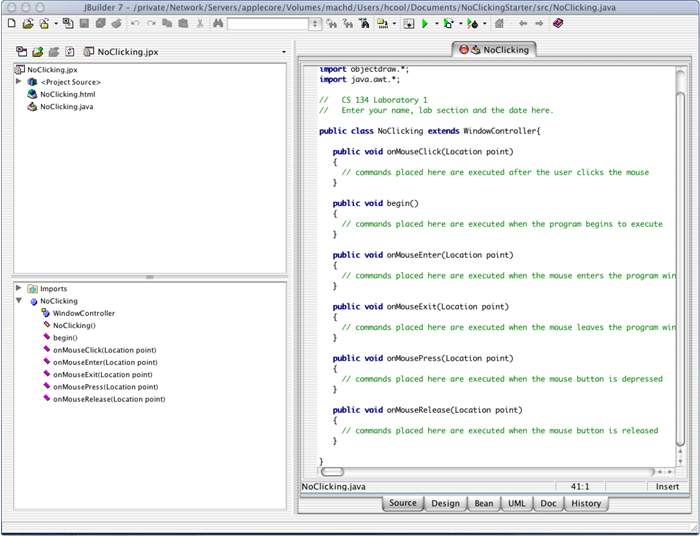Click the New file icon in toolbar

[11, 23]
